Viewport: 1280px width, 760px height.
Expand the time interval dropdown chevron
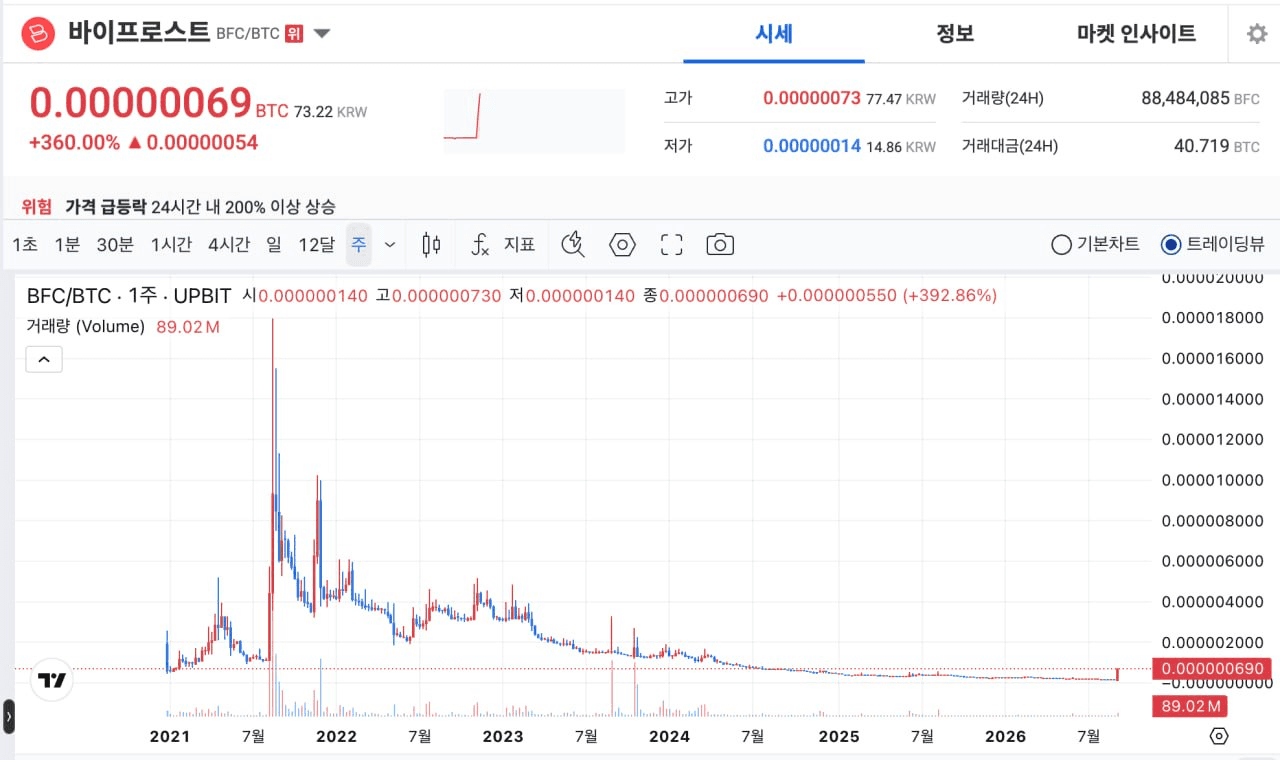390,245
